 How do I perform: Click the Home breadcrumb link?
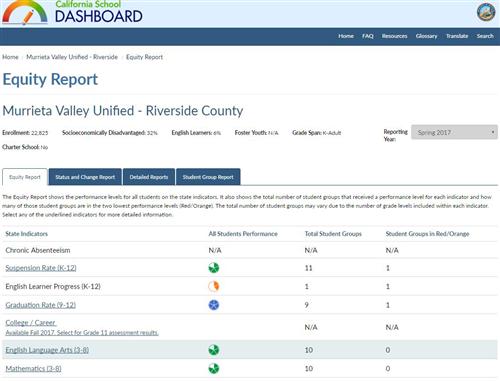[10, 57]
